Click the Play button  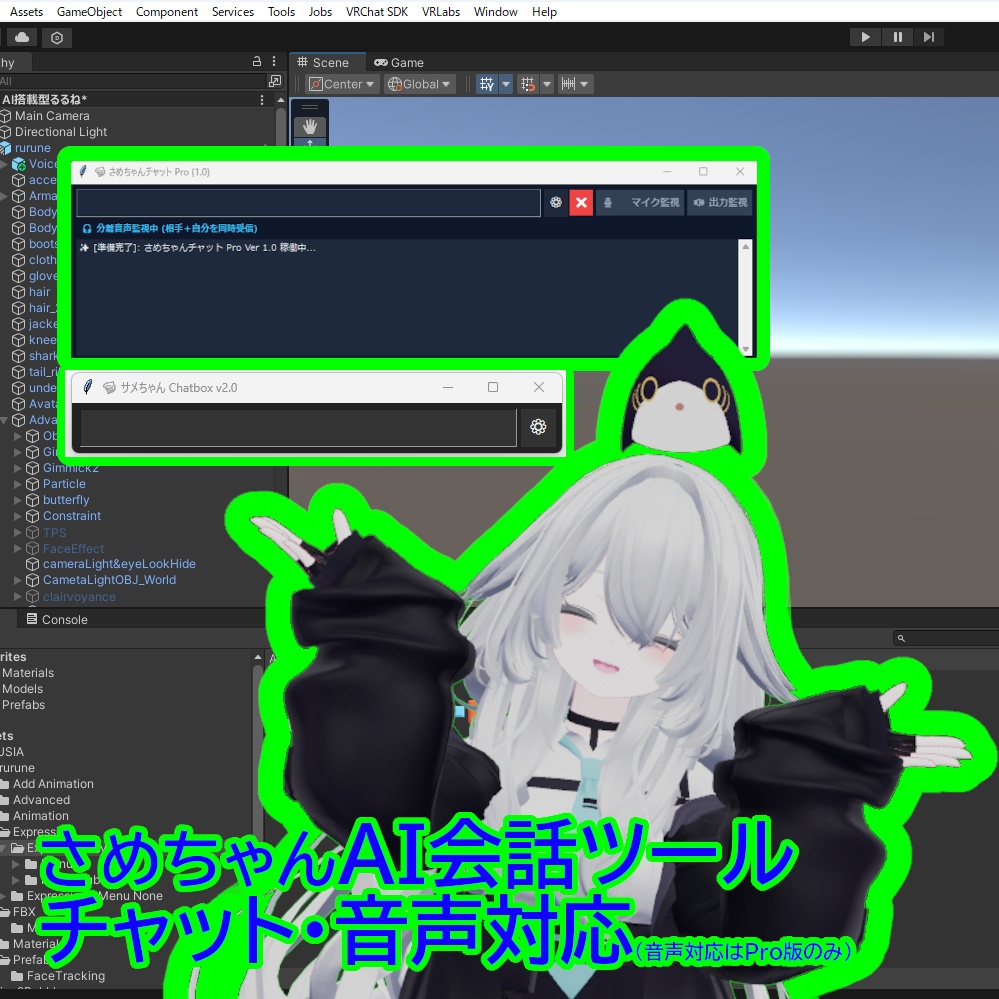click(865, 37)
